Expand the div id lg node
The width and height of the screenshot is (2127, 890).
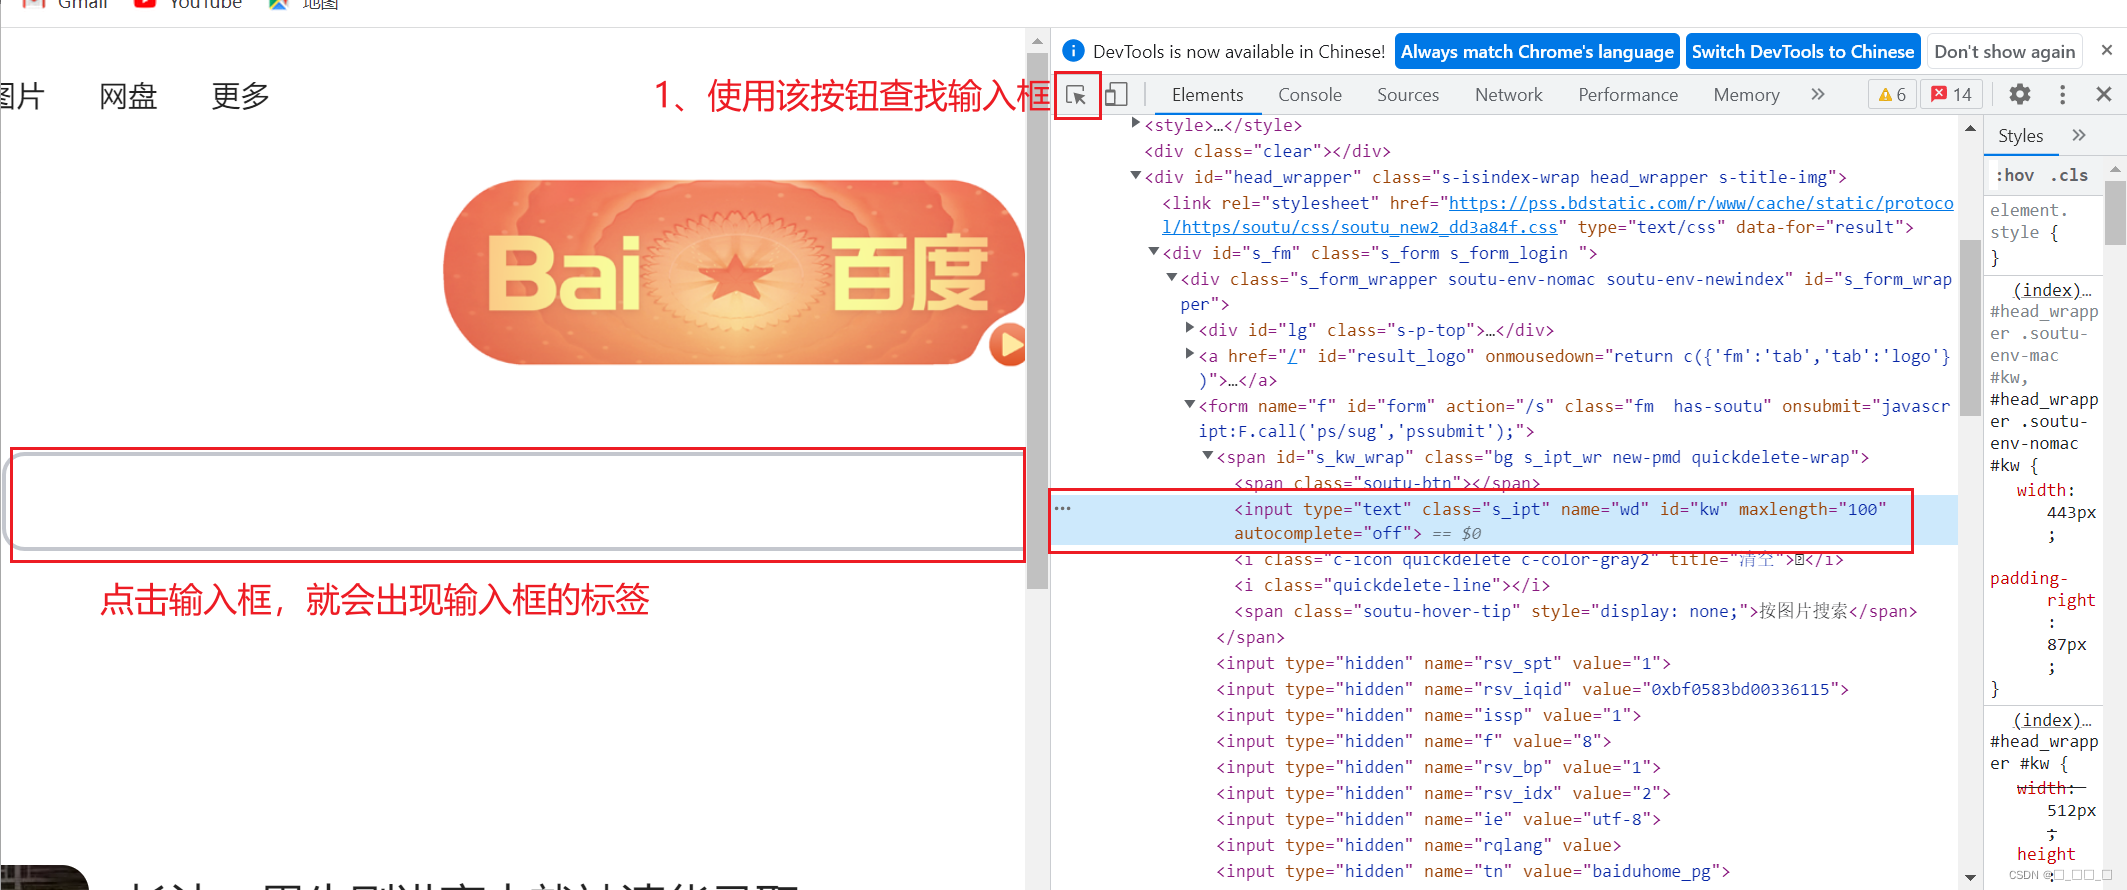pos(1189,327)
